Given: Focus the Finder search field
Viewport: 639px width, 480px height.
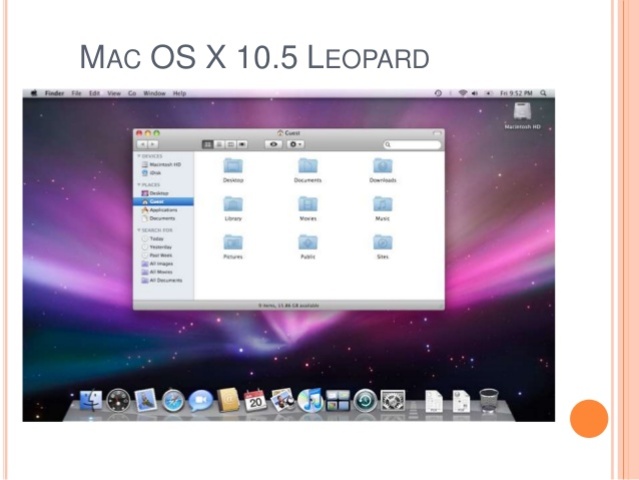Looking at the screenshot, I should pyautogui.click(x=412, y=145).
